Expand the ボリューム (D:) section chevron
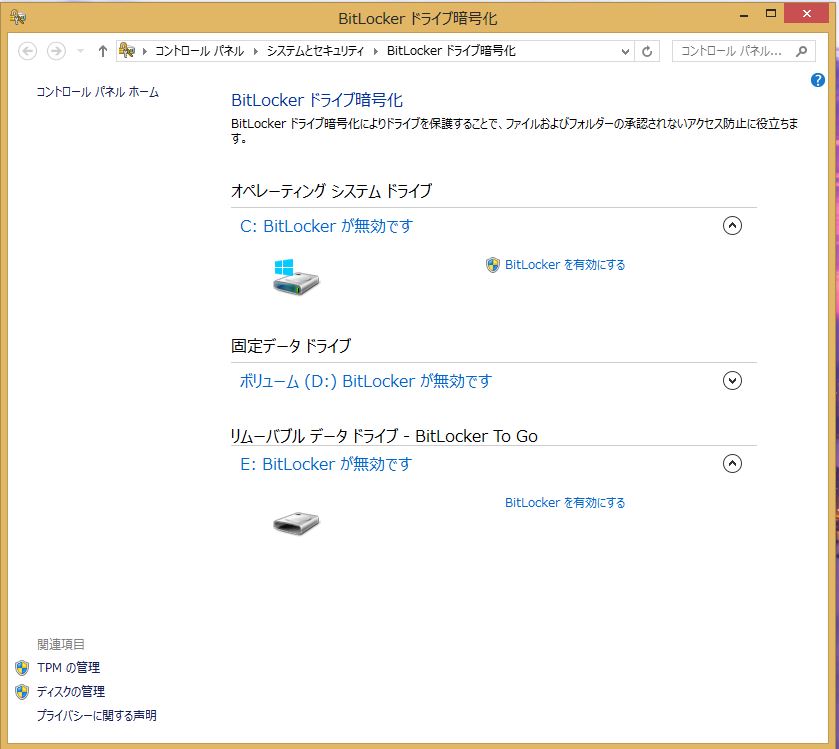Viewport: 839px width, 749px height. tap(732, 381)
